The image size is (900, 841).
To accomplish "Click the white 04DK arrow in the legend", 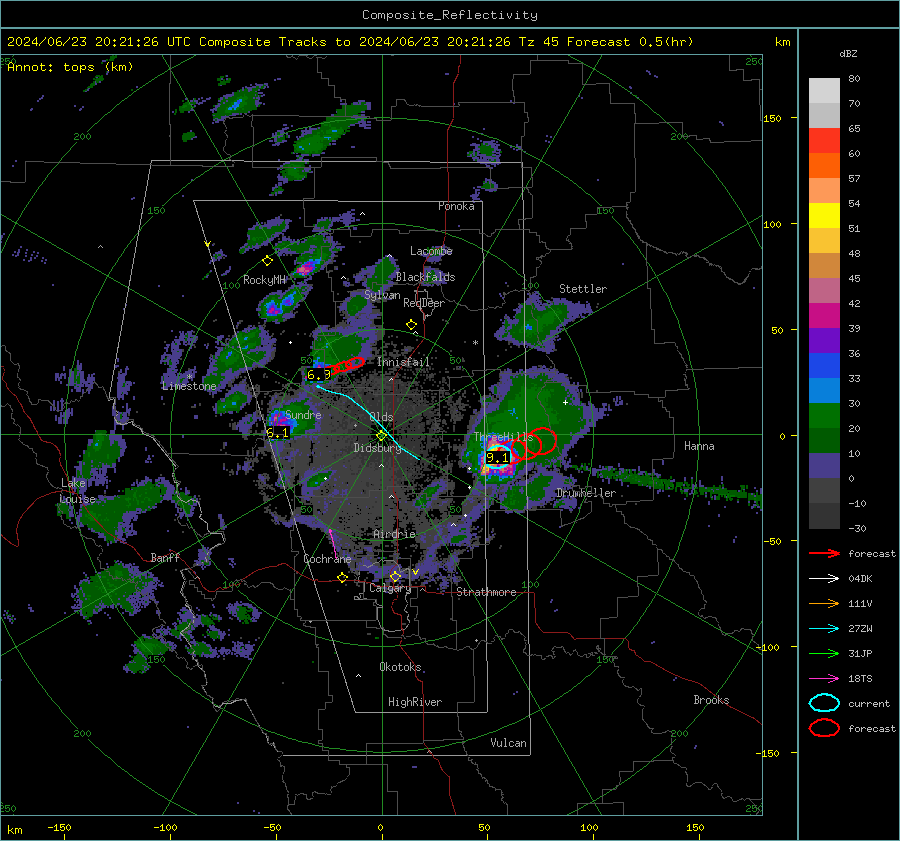I will coord(824,579).
